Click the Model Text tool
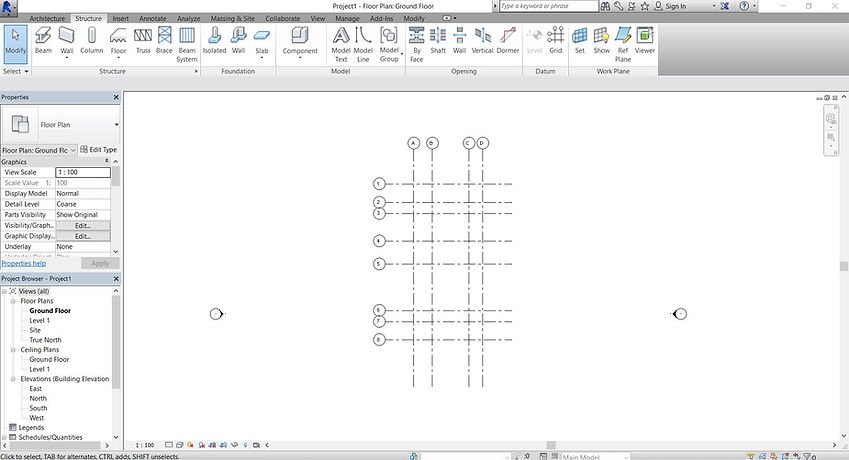 click(341, 44)
